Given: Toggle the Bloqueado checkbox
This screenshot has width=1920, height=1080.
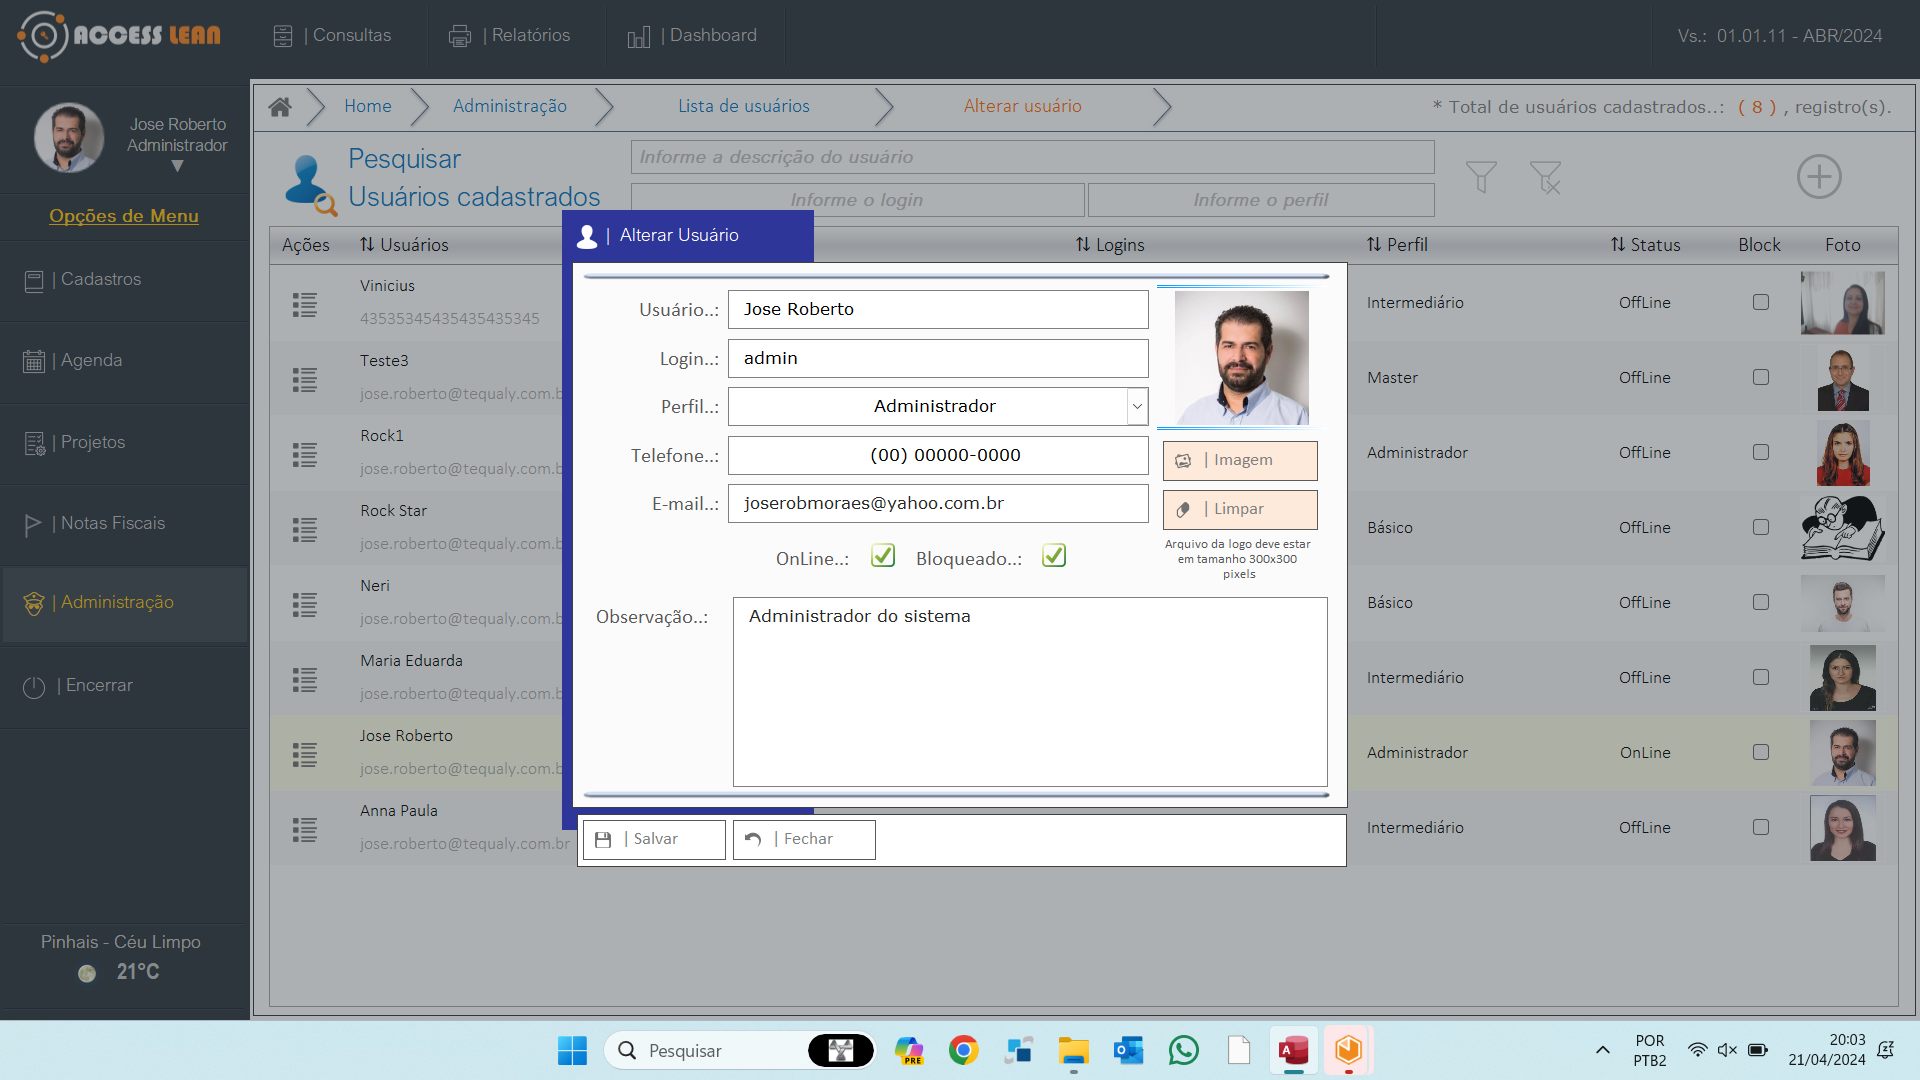Looking at the screenshot, I should tap(1054, 556).
